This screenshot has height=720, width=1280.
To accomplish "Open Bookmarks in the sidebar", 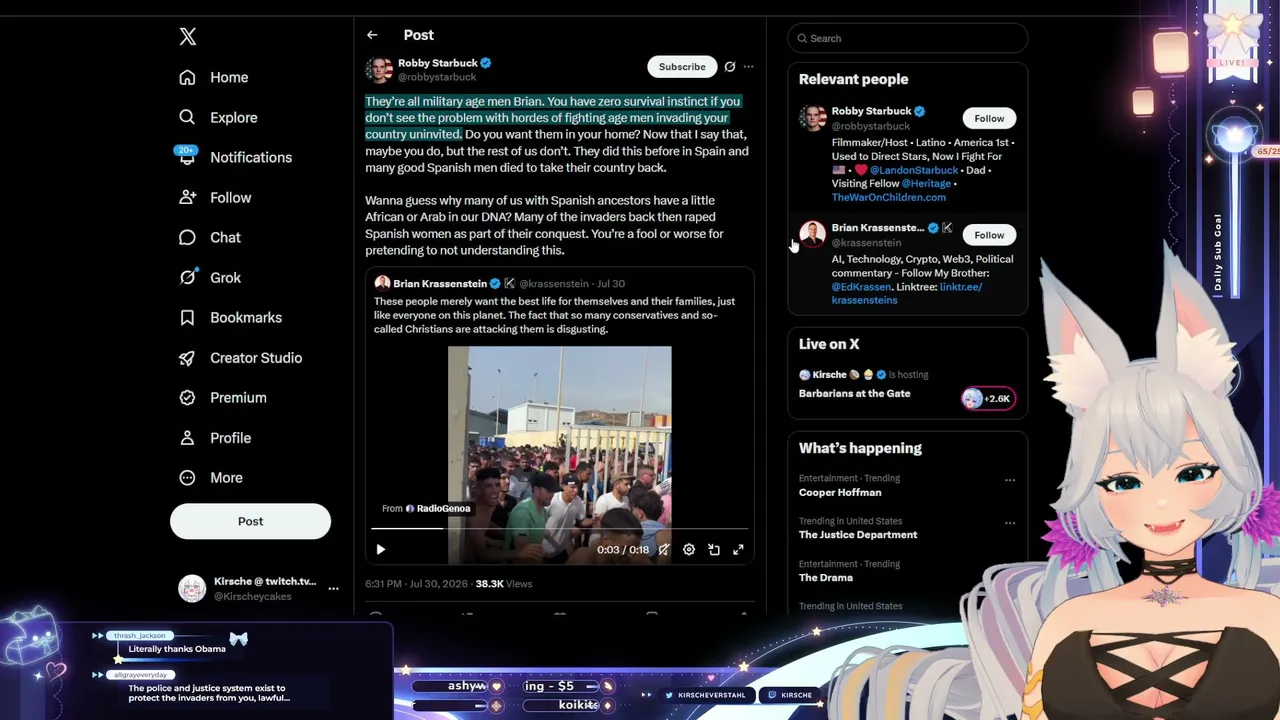I will click(x=230, y=317).
